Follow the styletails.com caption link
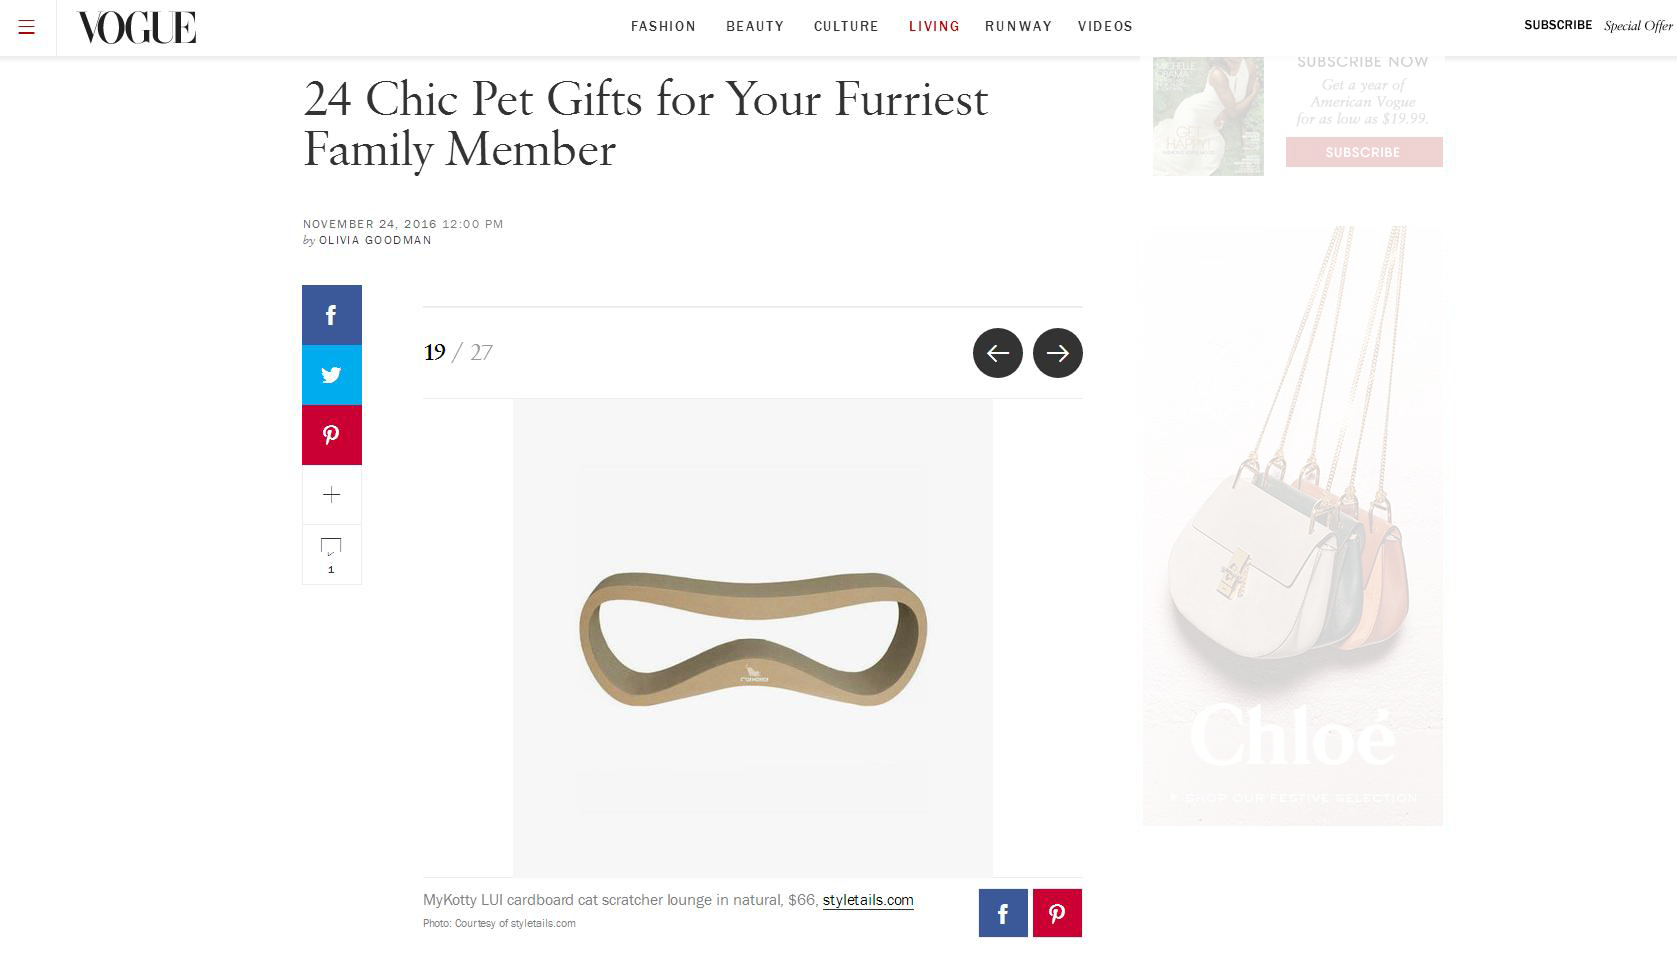This screenshot has width=1677, height=953. [x=868, y=900]
